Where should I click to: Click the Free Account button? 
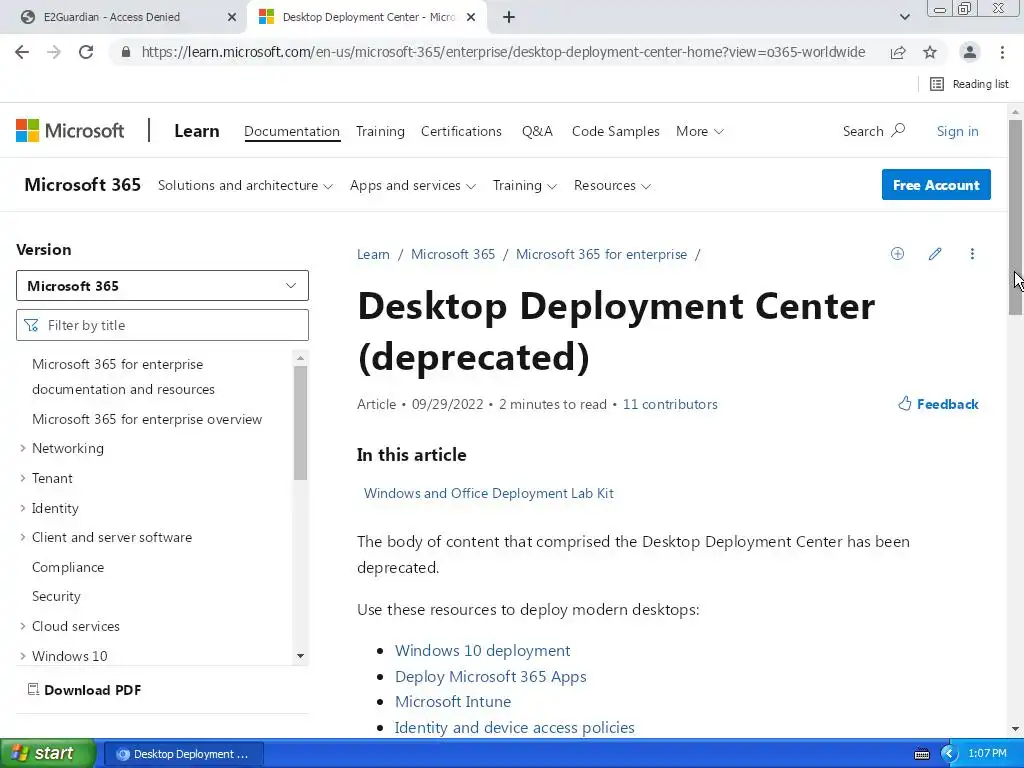coord(936,185)
